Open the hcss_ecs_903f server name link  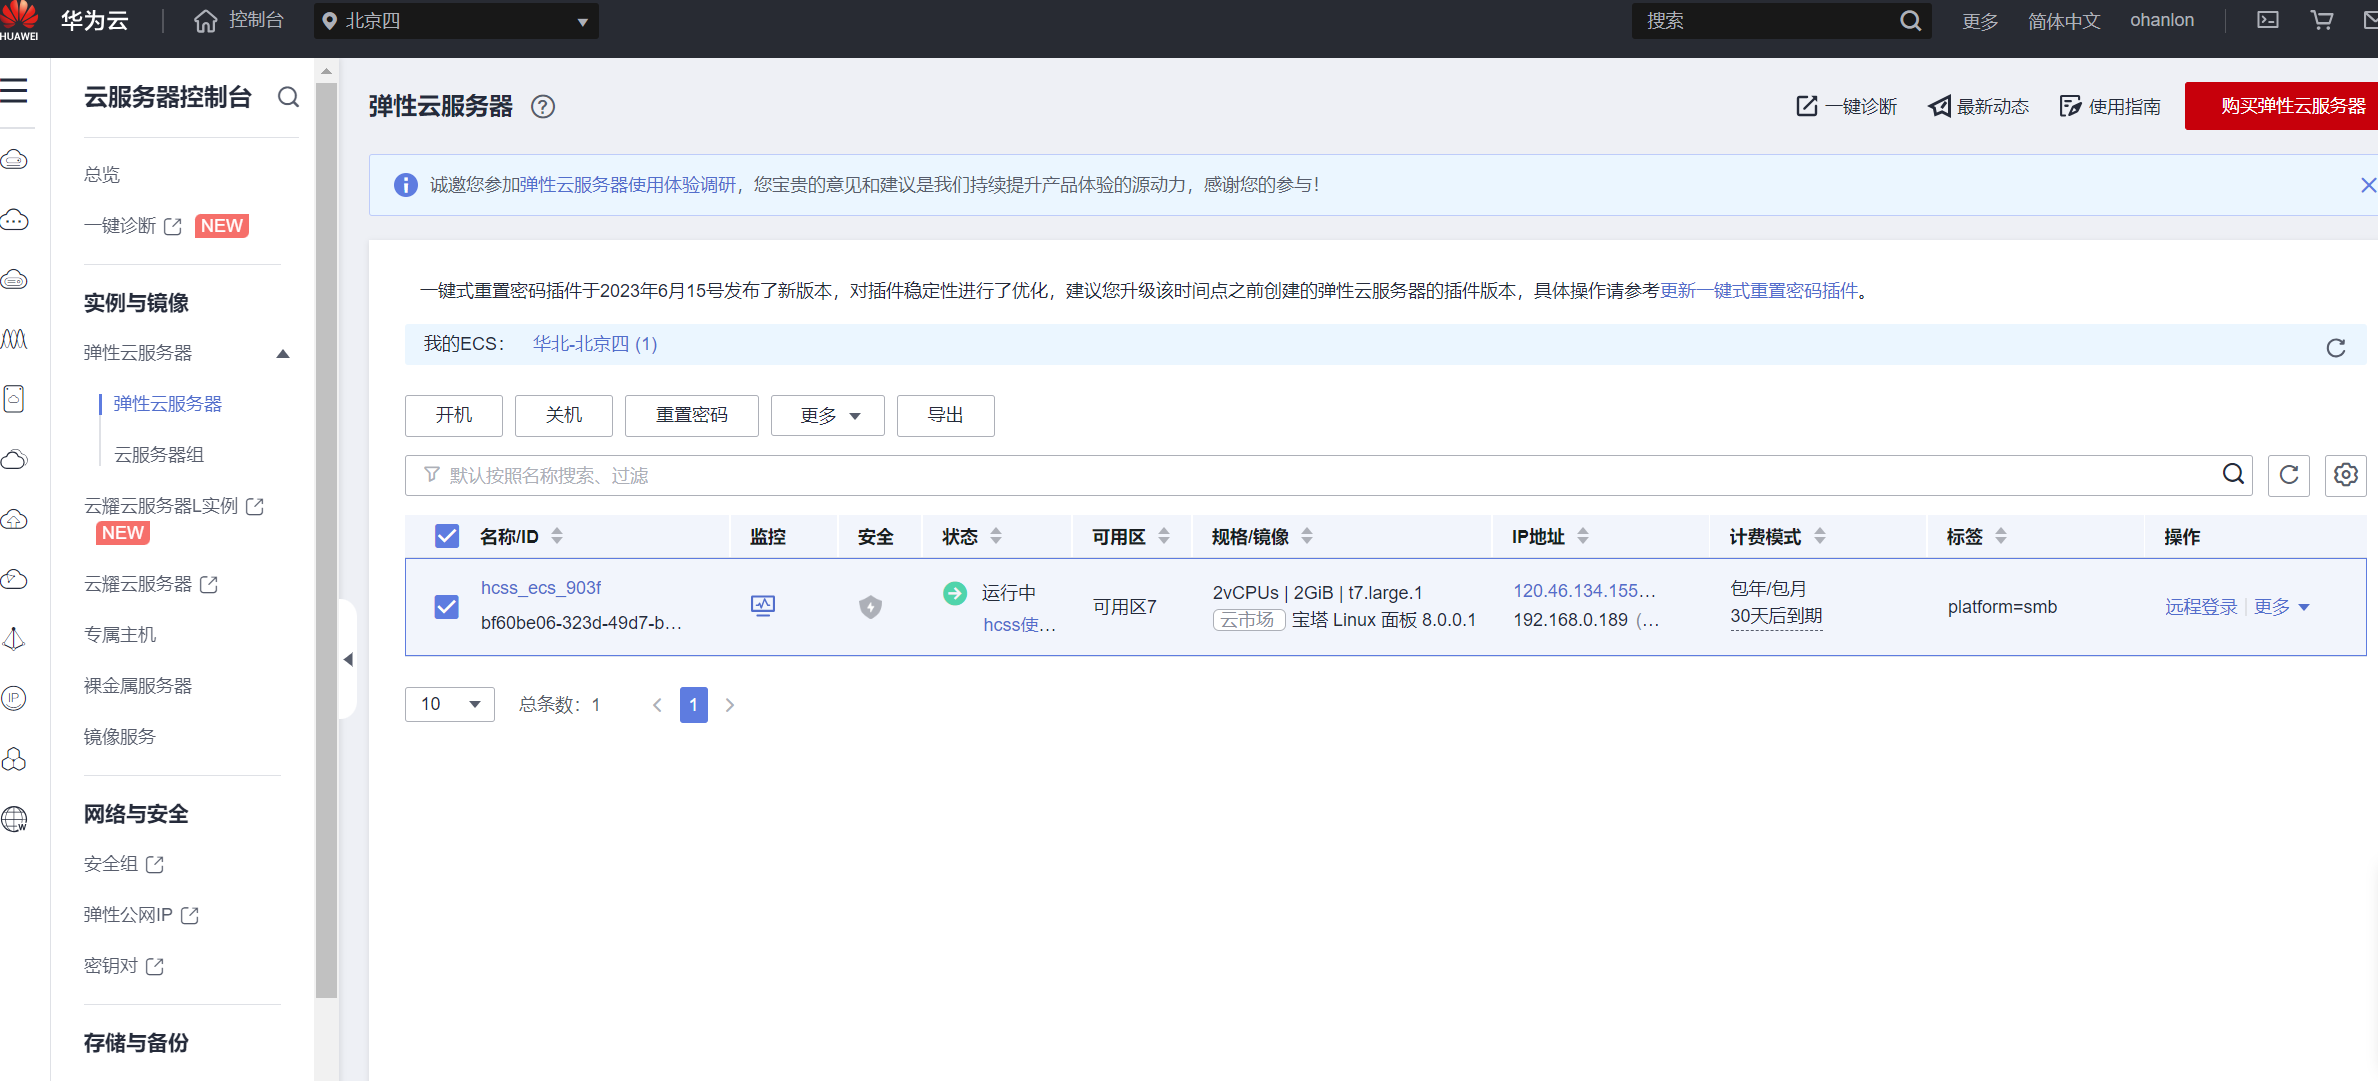coord(541,588)
